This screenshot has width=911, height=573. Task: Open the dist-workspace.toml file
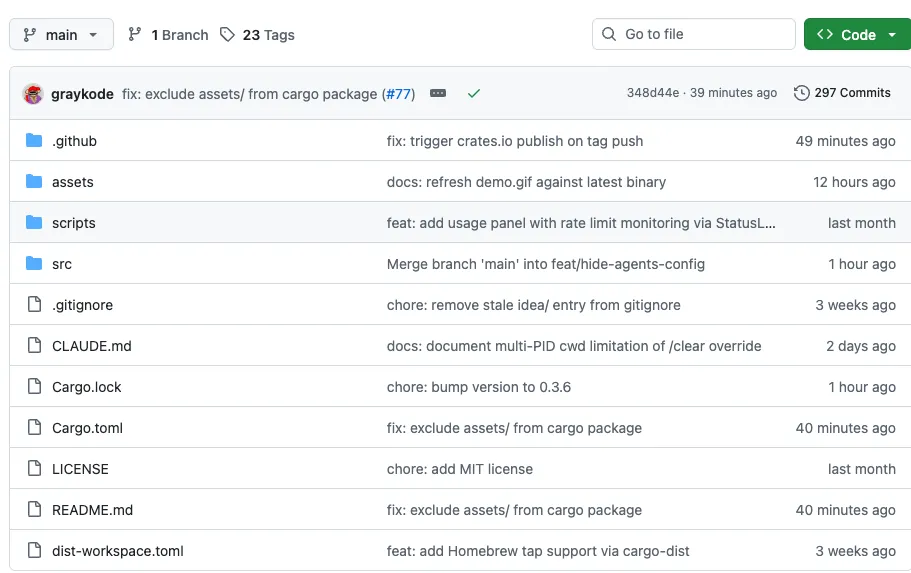[117, 551]
